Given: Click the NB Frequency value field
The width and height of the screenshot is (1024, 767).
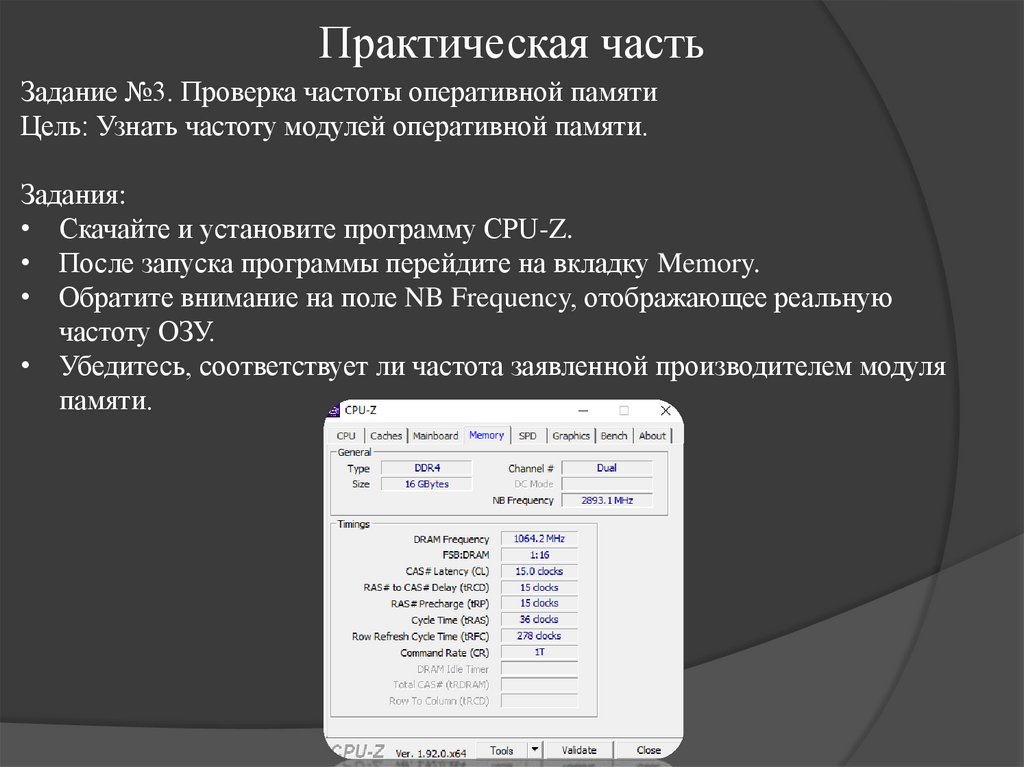Looking at the screenshot, I should (x=609, y=500).
